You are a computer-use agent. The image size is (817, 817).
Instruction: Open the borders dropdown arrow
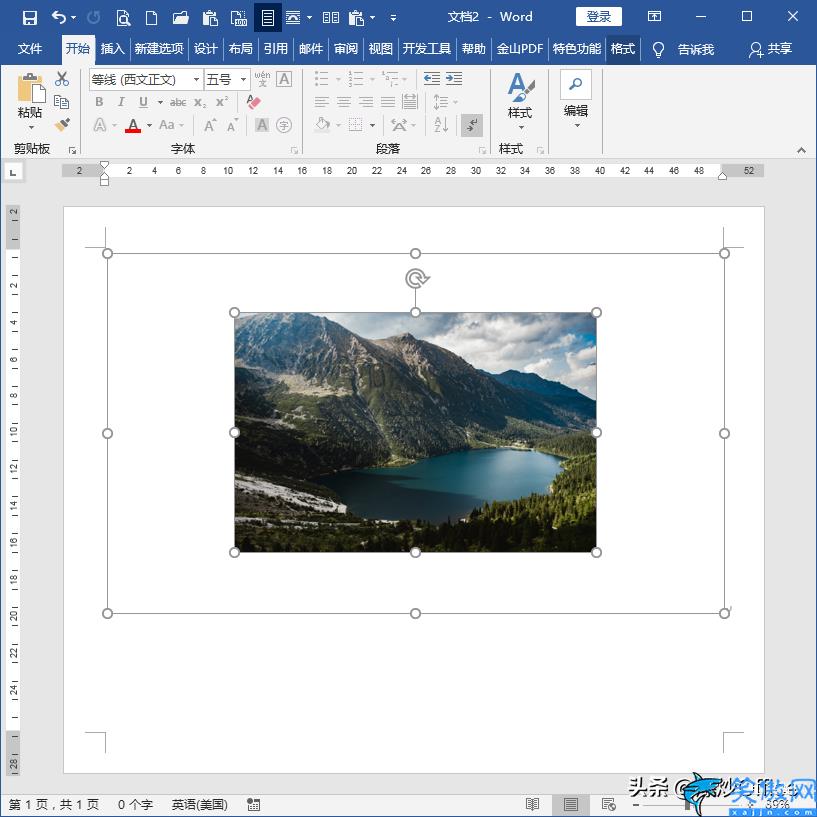click(373, 125)
